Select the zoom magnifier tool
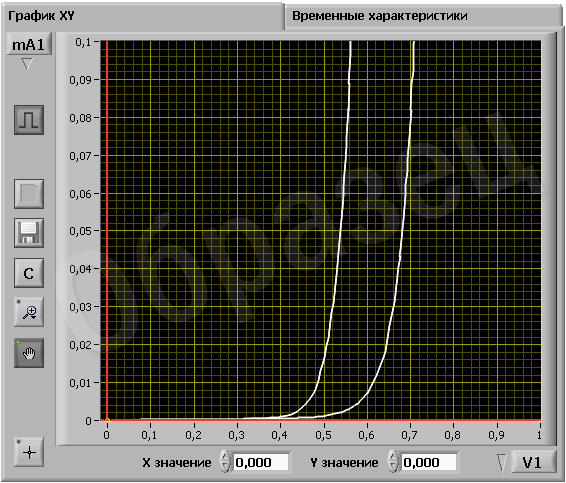Image resolution: width=566 pixels, height=483 pixels. click(x=29, y=312)
